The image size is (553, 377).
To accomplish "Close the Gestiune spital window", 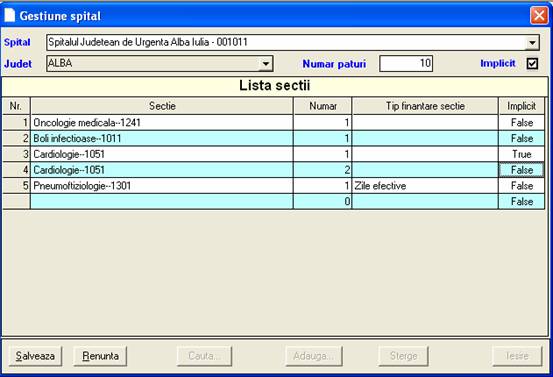I will [539, 16].
